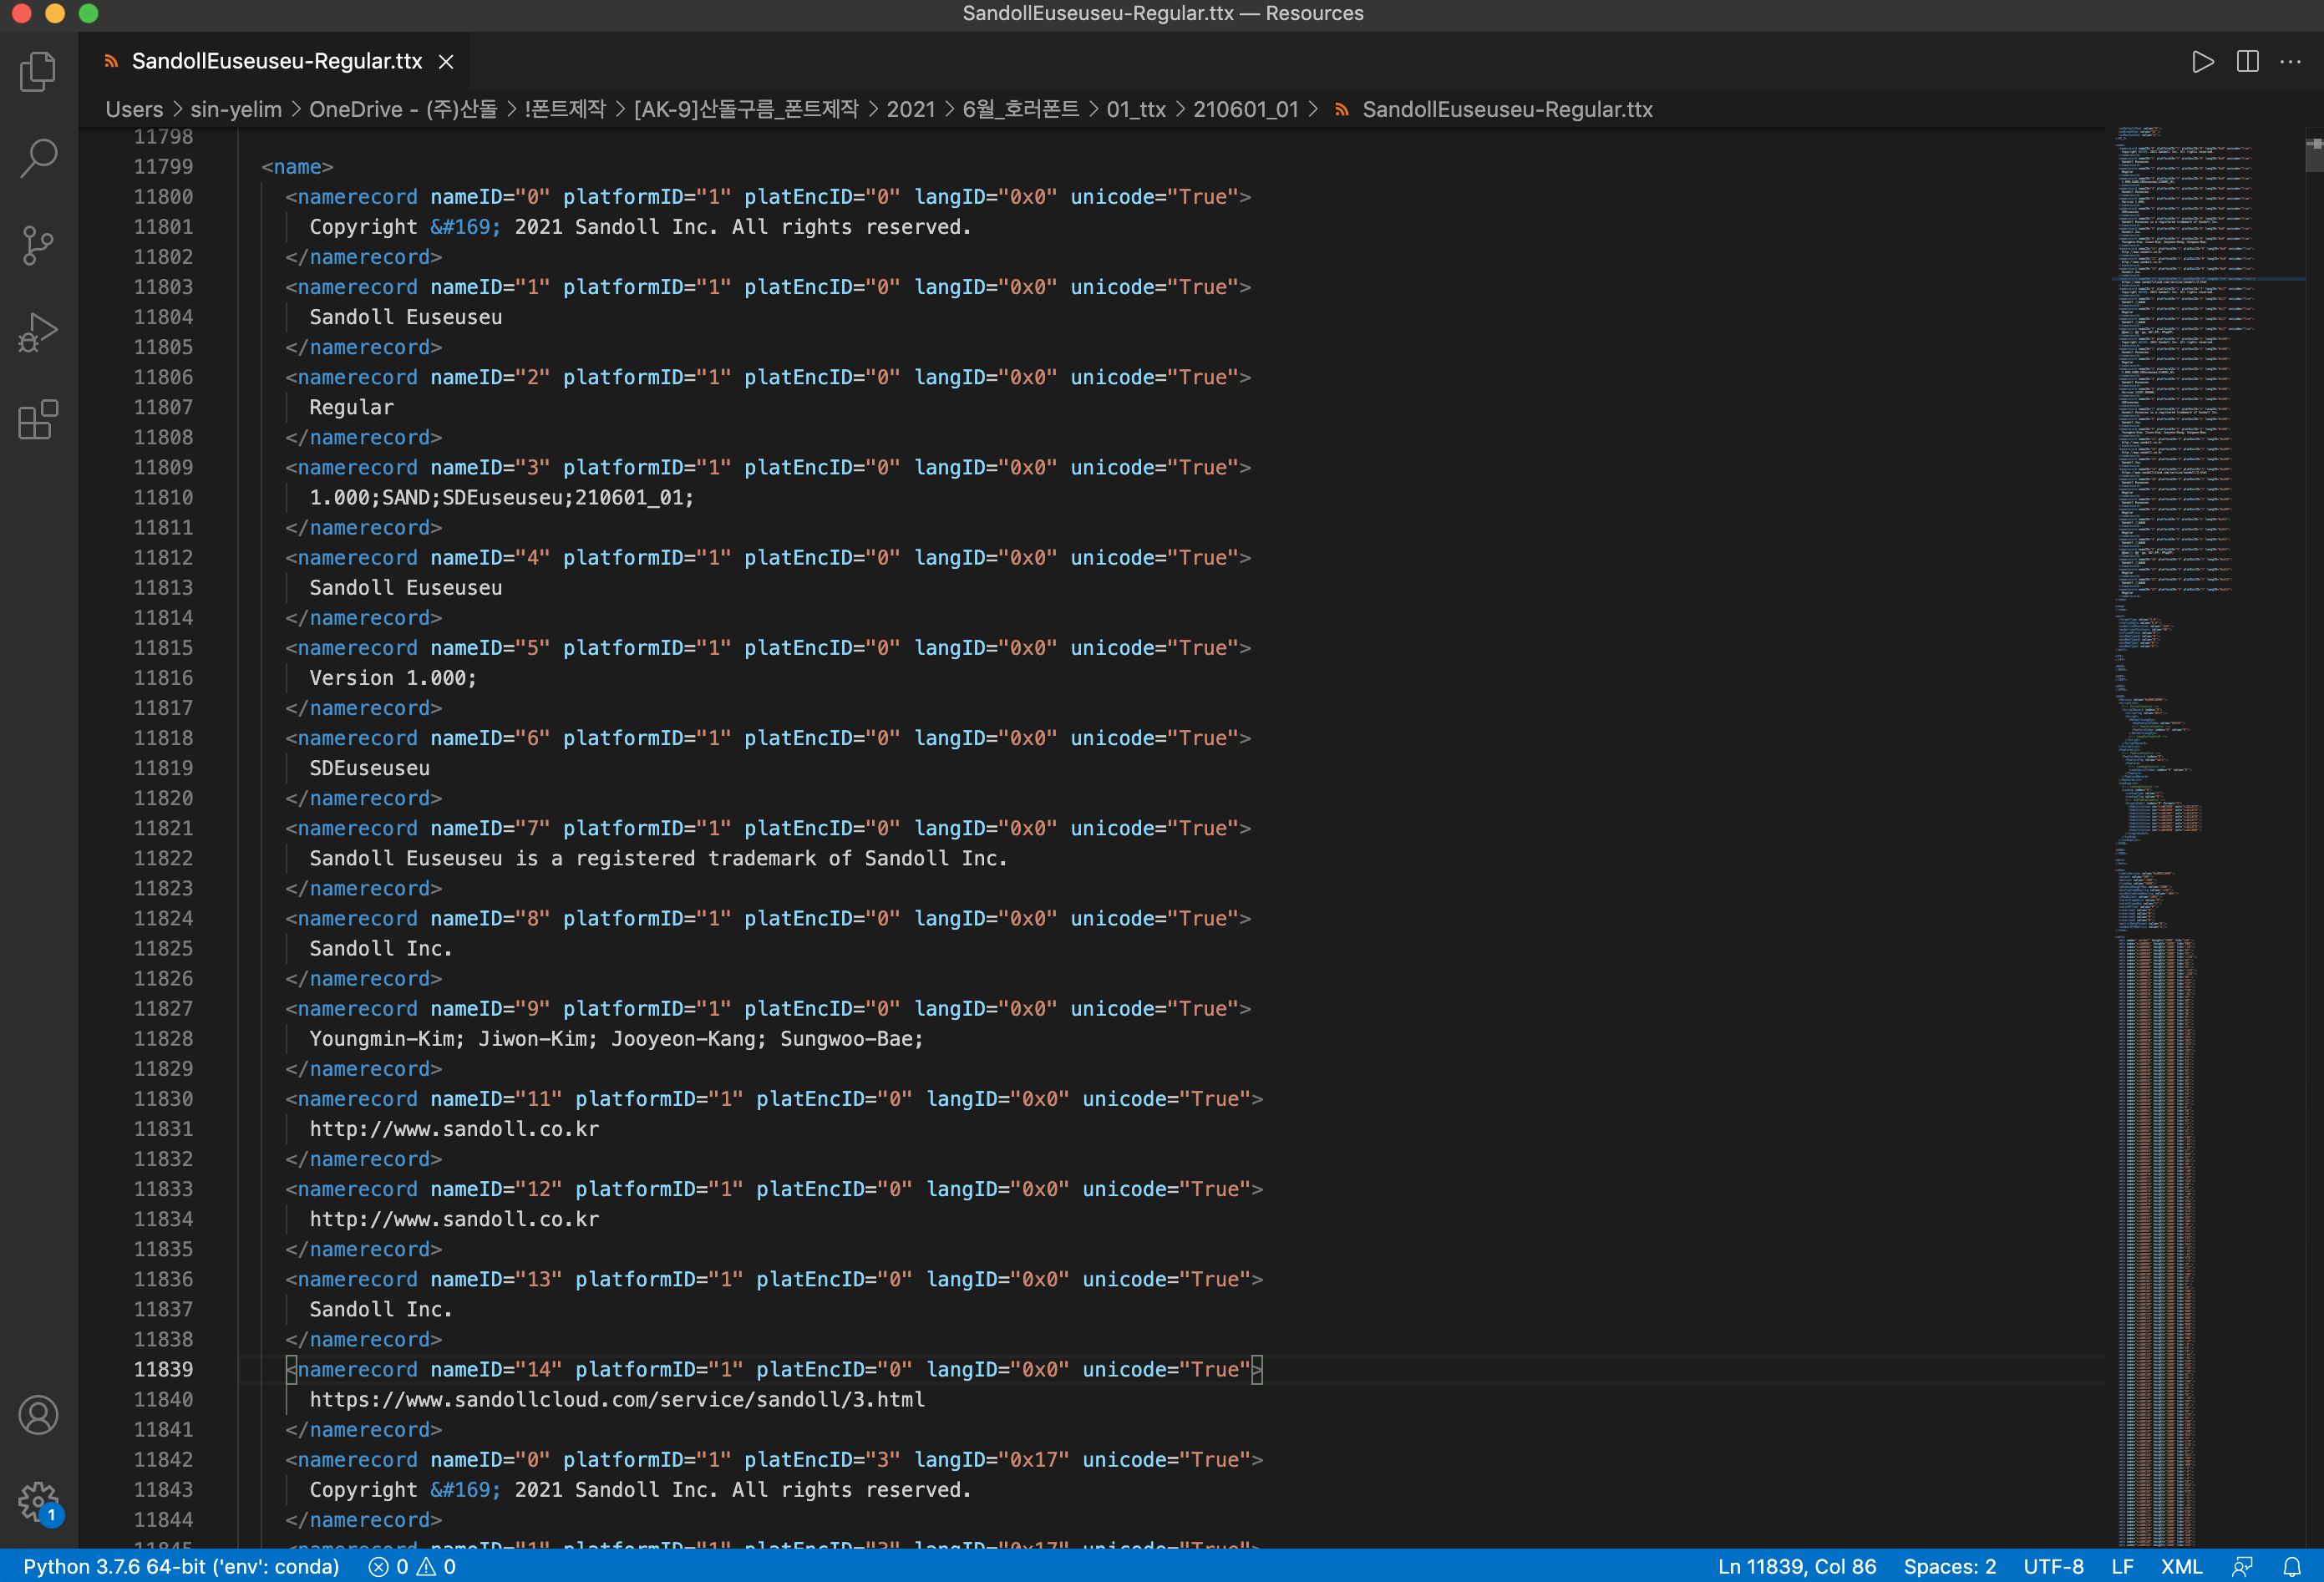Click 'SDEuseuseu' on line 11819
Image resolution: width=2324 pixels, height=1582 pixels.
[x=369, y=767]
